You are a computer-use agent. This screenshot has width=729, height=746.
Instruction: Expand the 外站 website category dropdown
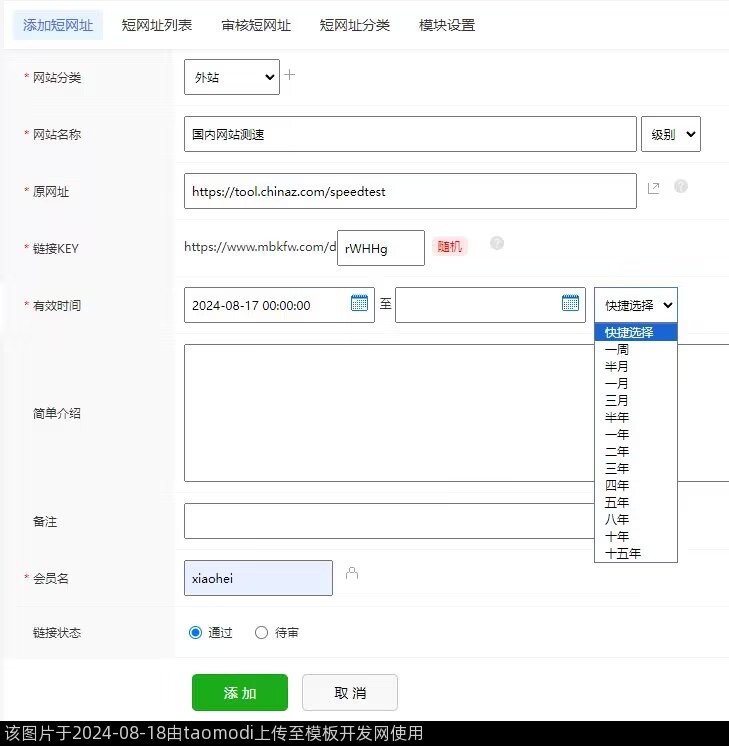coord(231,77)
